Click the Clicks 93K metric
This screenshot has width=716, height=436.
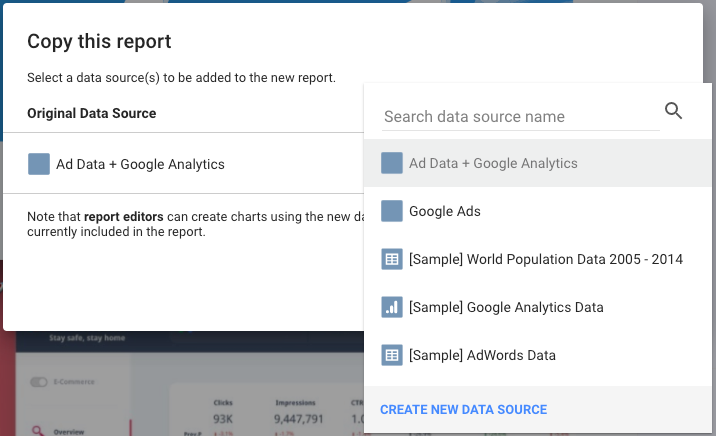223,418
